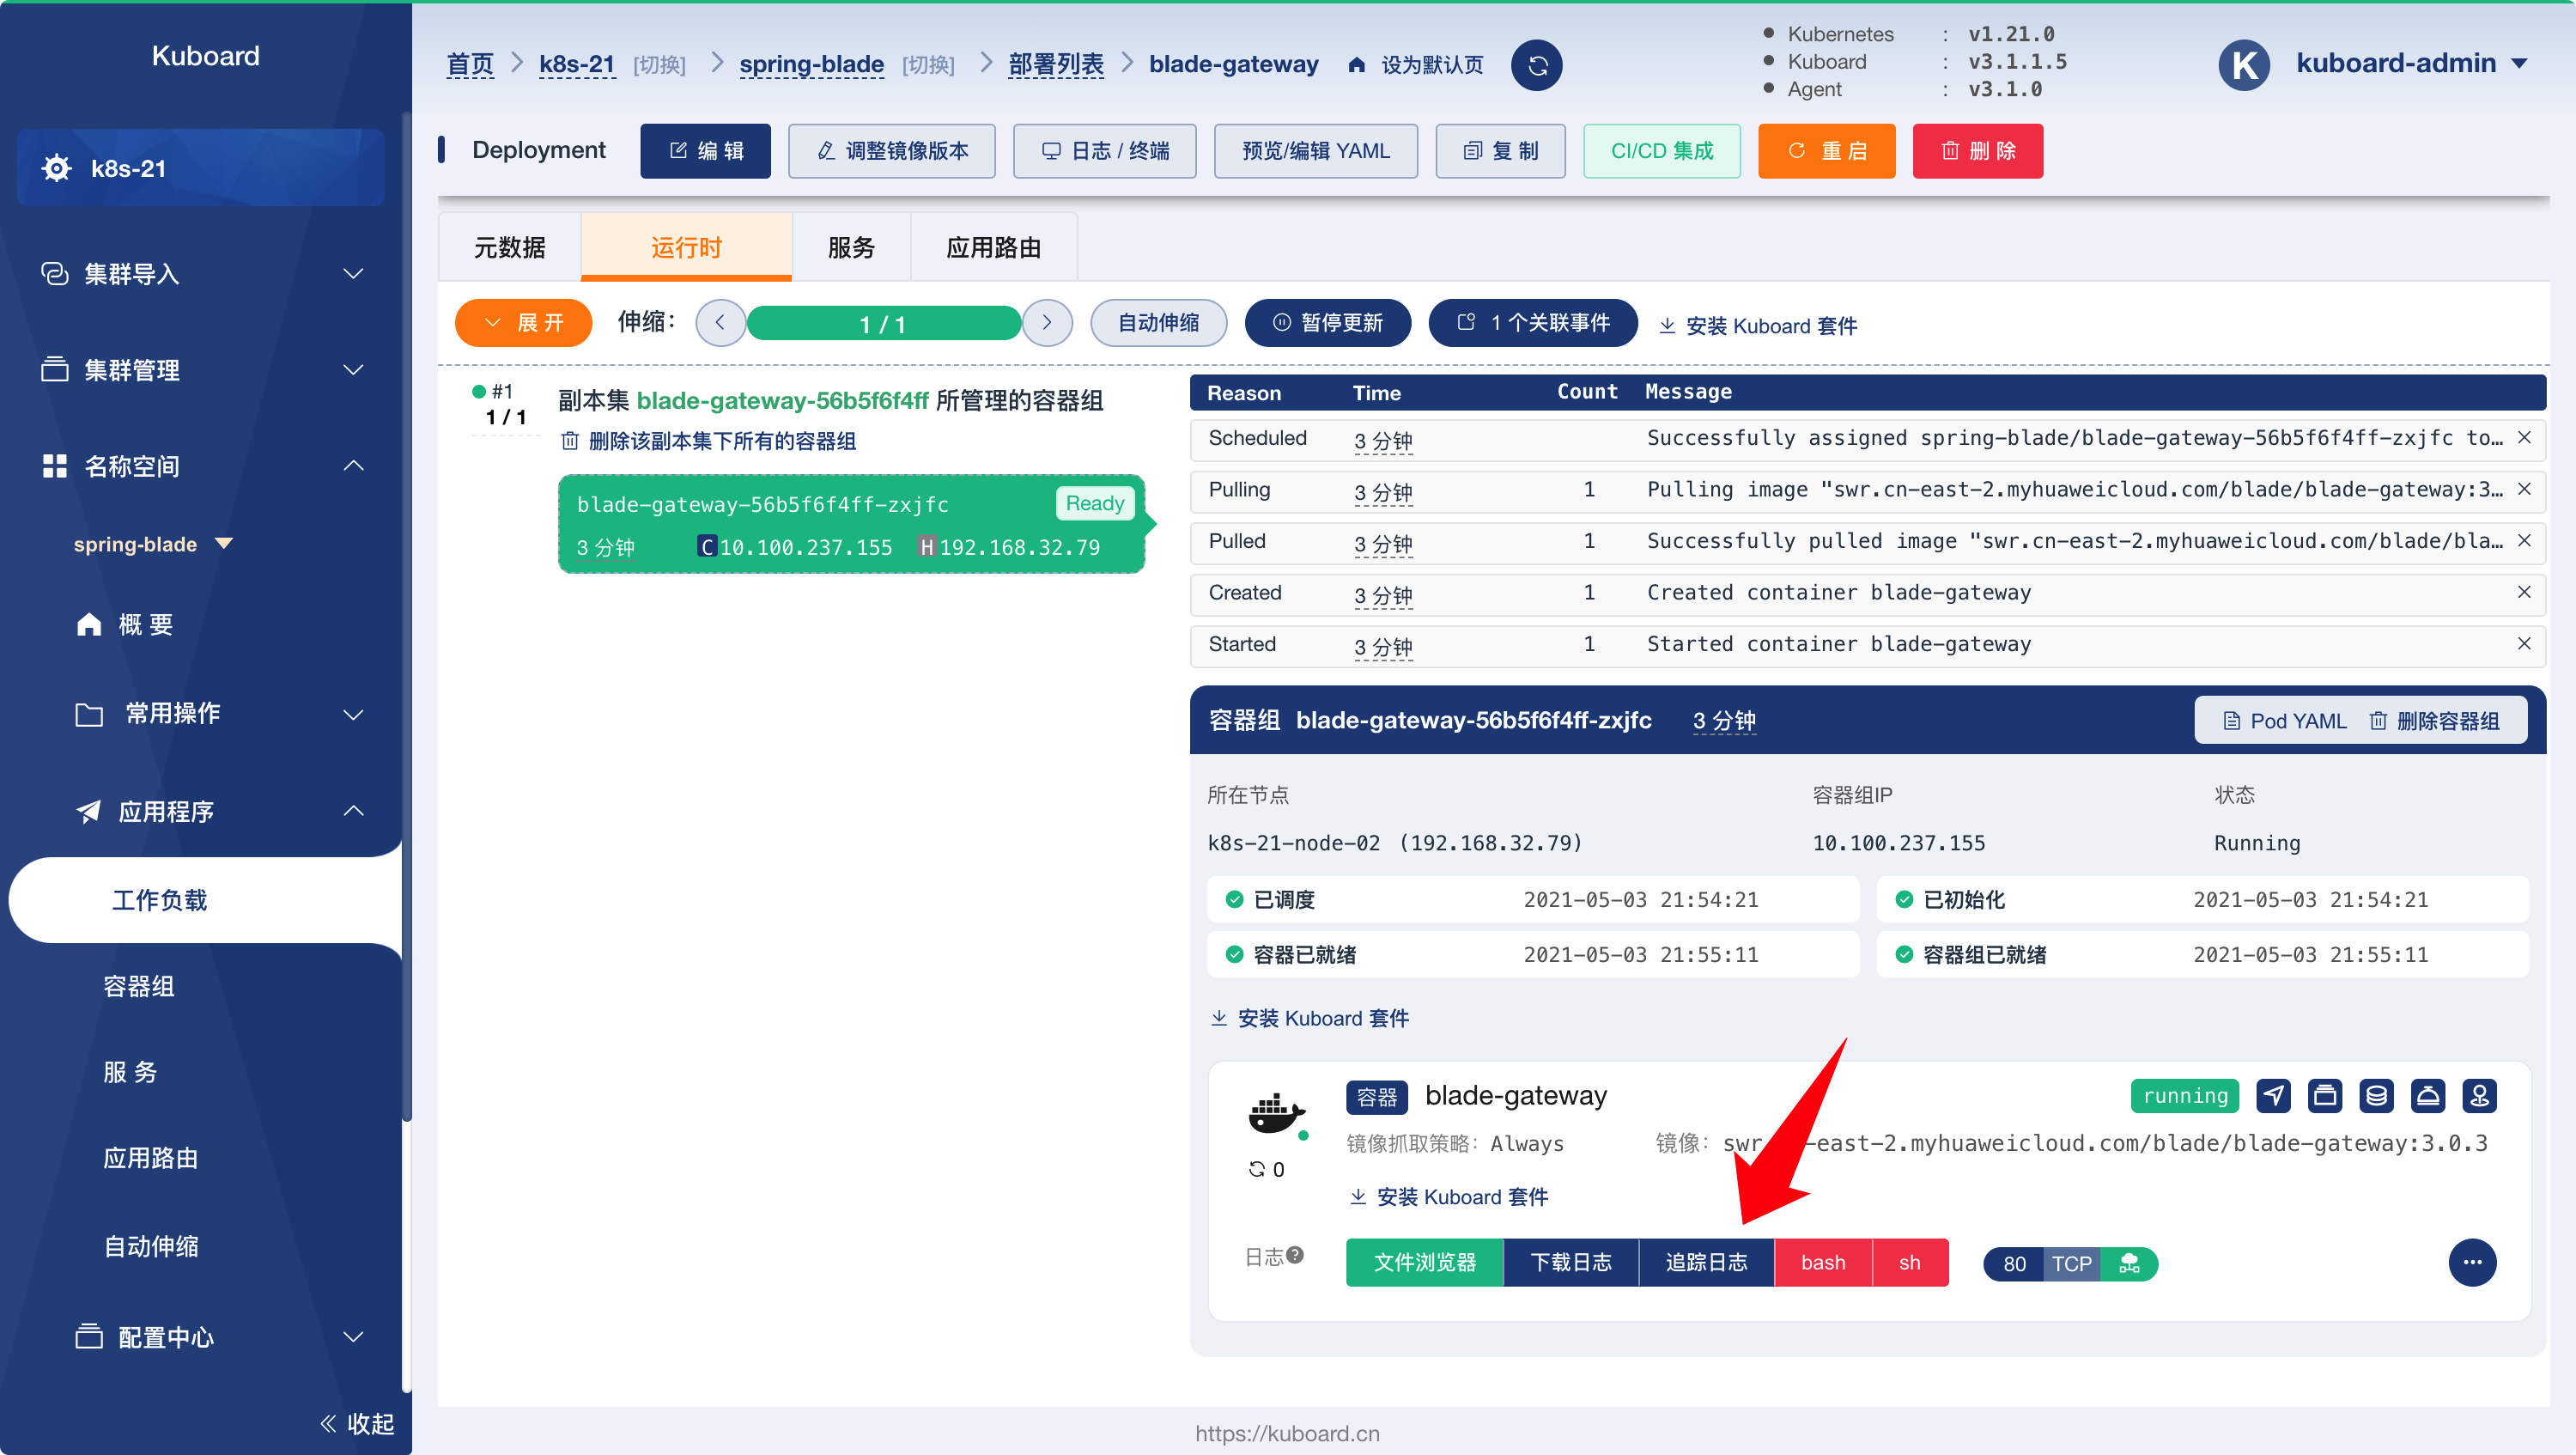
Task: Click the orange 展开 expand button
Action: click(523, 323)
